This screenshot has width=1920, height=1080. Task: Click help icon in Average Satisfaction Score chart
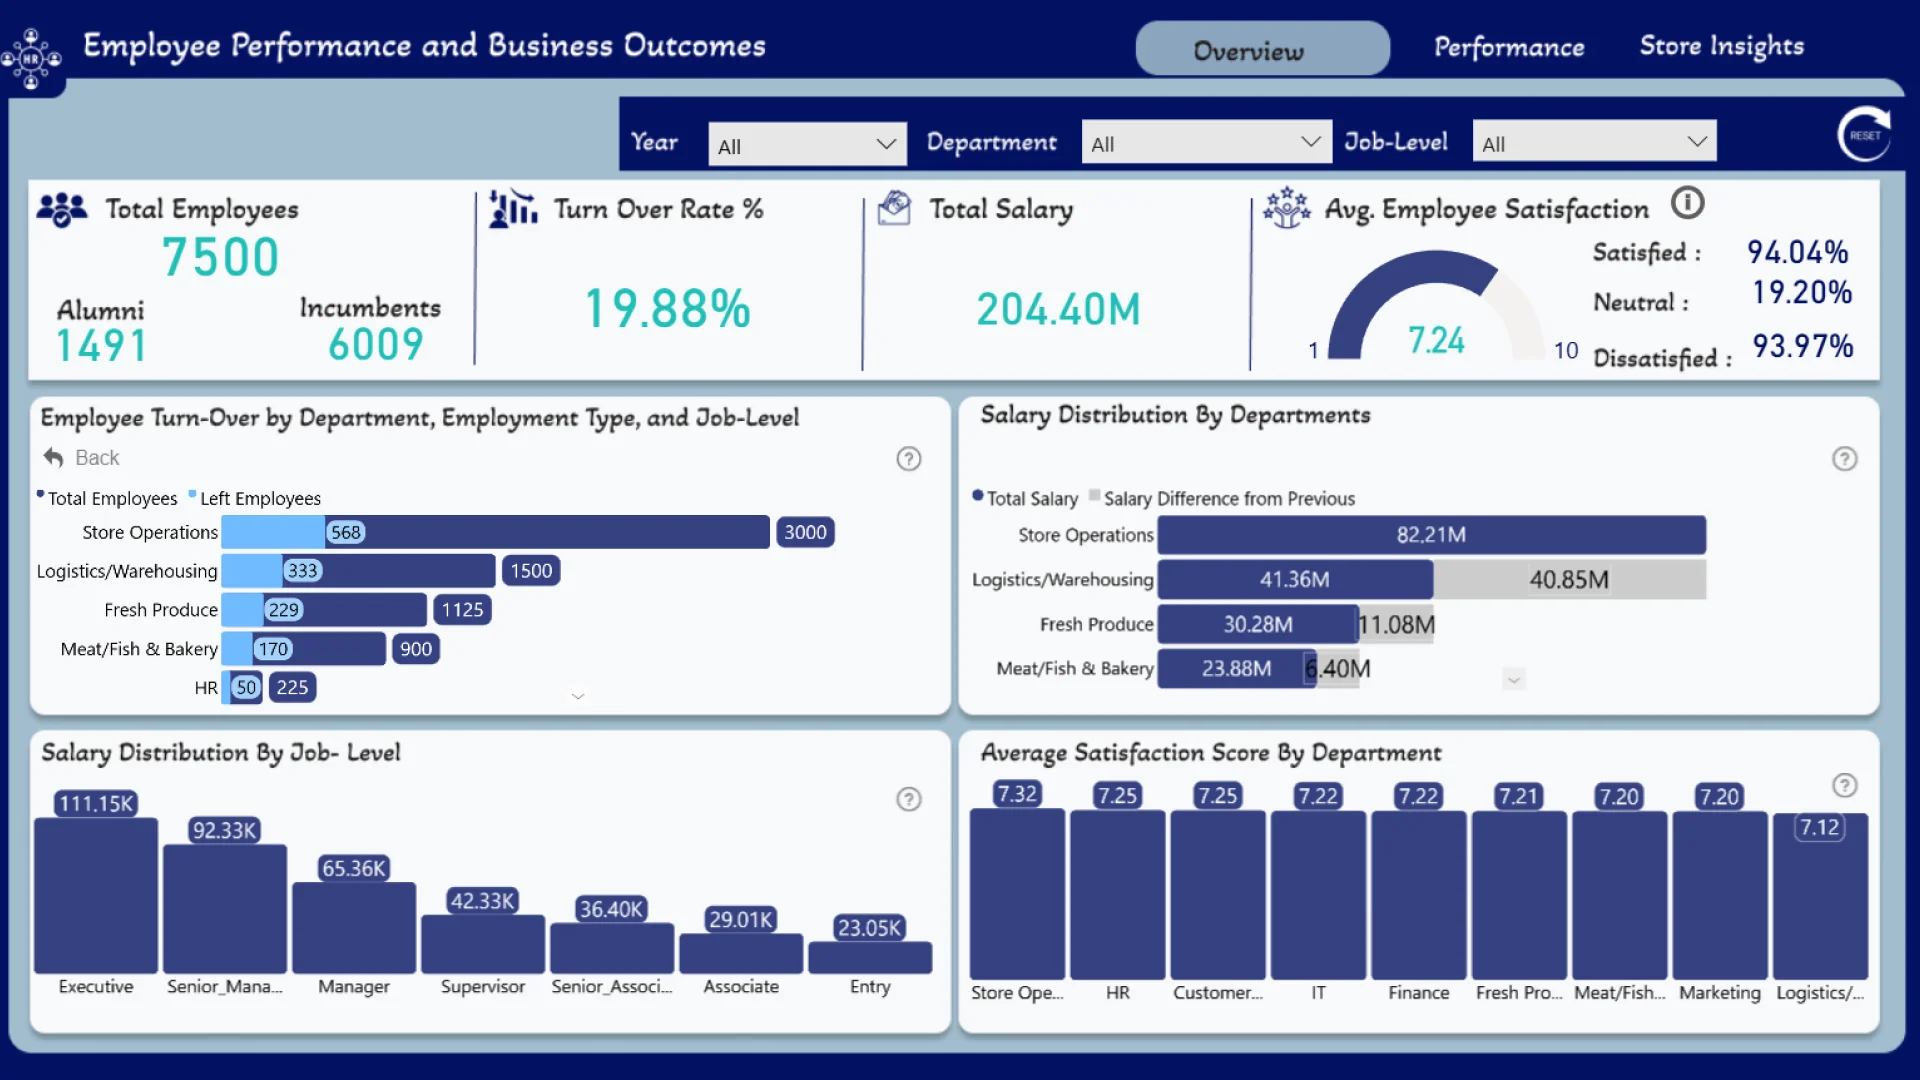pyautogui.click(x=1844, y=785)
